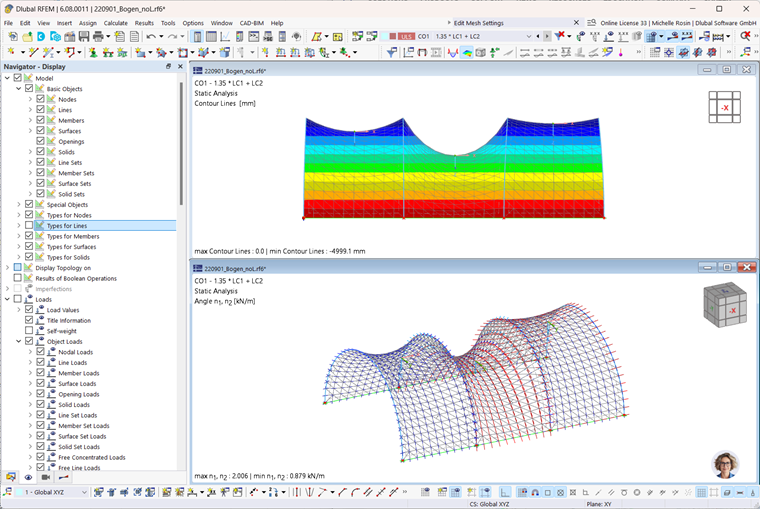The height and width of the screenshot is (509, 760).
Task: Check the Results of Boolean Operations box
Action: 18,278
